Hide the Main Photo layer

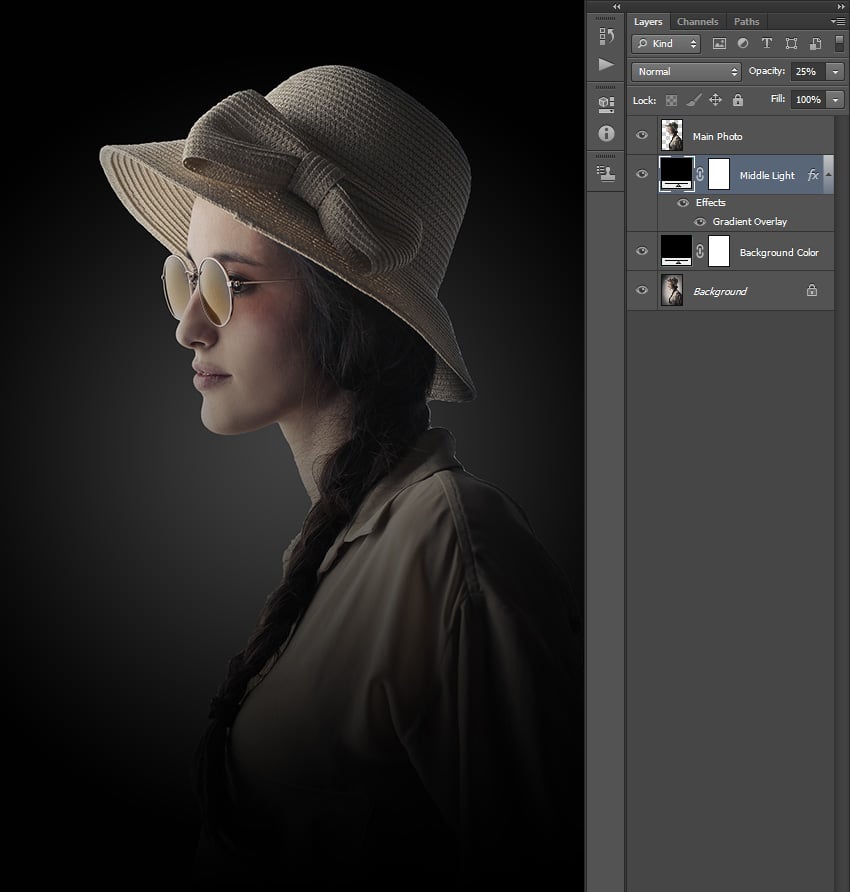642,136
